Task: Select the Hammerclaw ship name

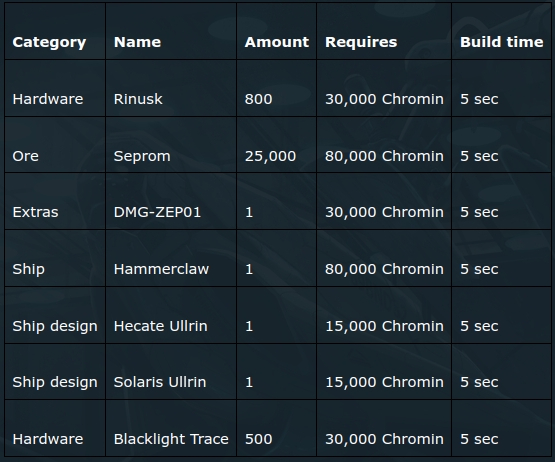Action: [x=161, y=269]
